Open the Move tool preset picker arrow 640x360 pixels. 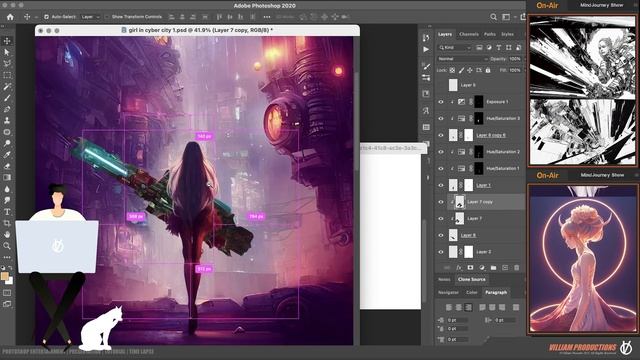point(36,17)
